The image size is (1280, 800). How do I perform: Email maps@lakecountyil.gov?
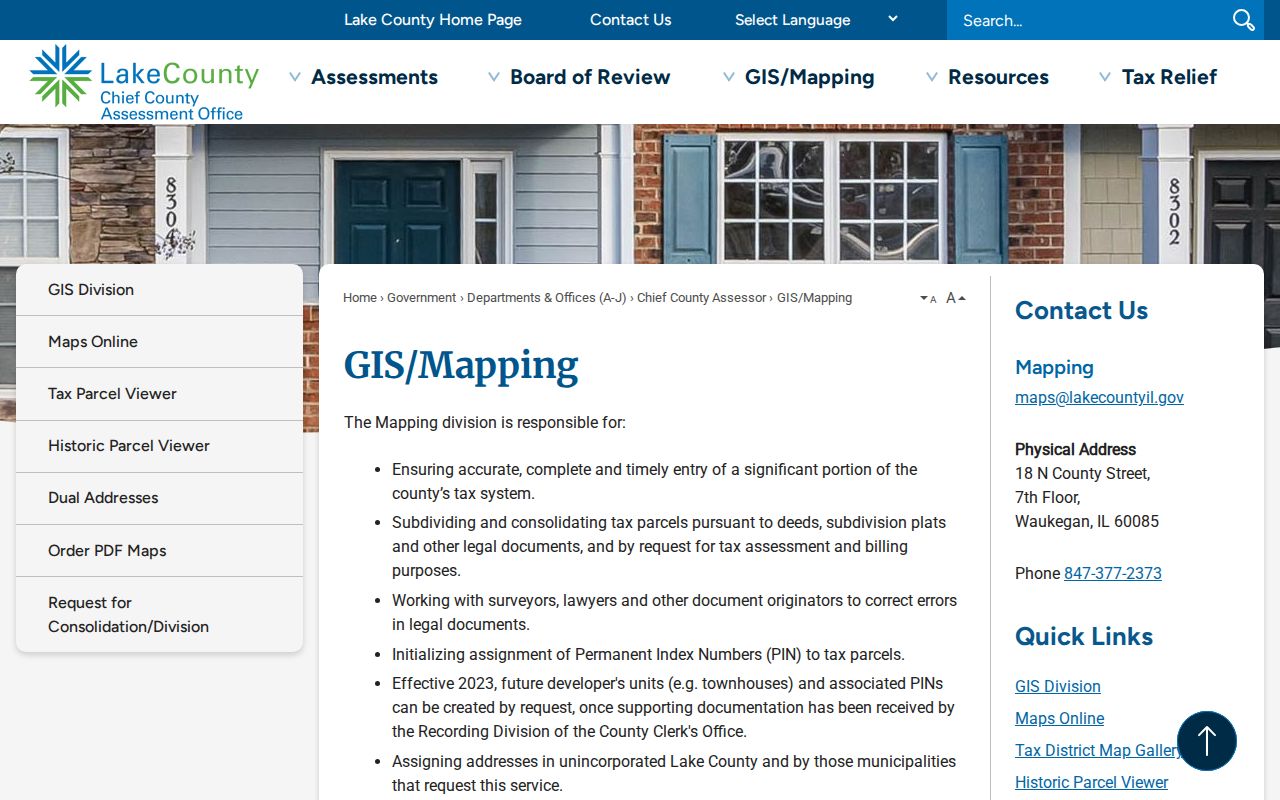[1099, 398]
